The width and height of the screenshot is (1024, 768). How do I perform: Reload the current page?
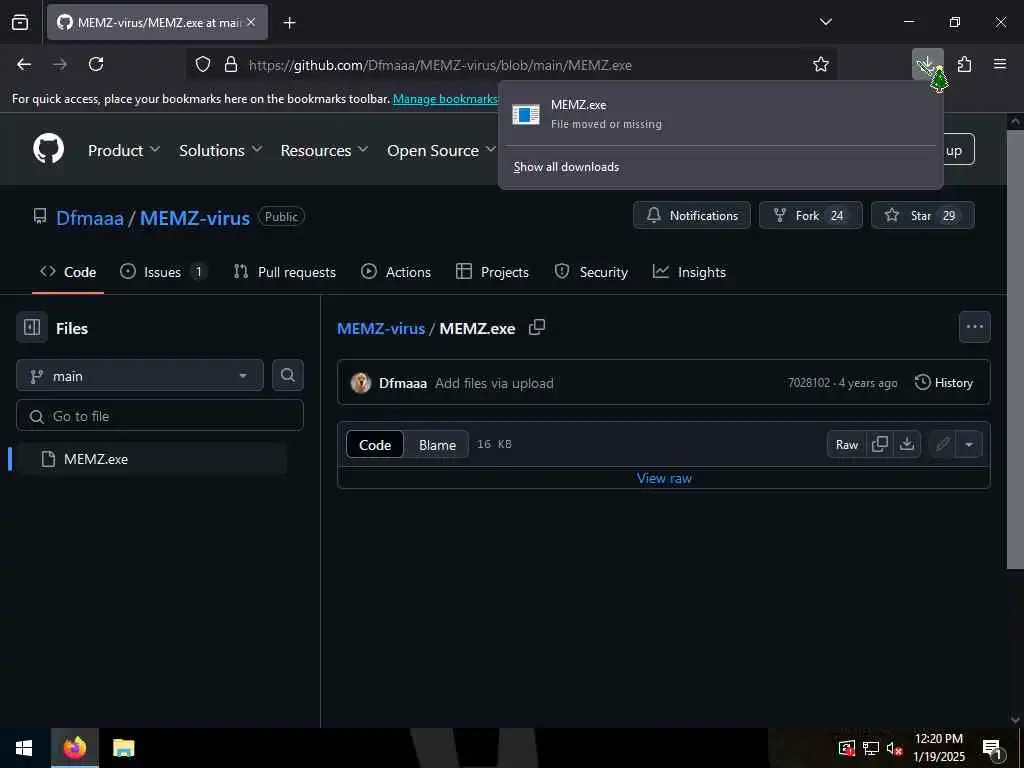[x=96, y=64]
